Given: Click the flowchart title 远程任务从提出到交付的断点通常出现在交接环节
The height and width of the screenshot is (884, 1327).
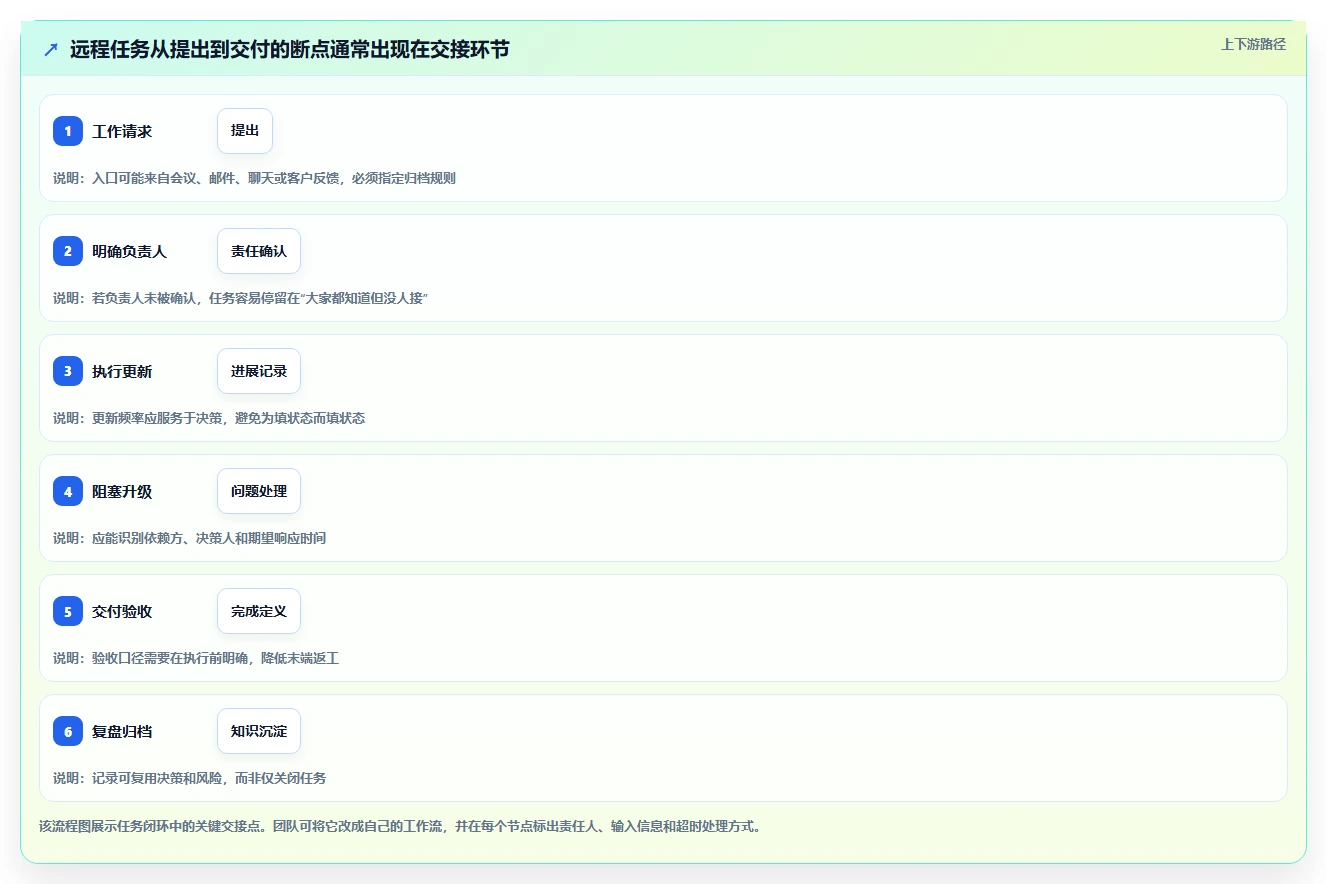Looking at the screenshot, I should point(290,49).
